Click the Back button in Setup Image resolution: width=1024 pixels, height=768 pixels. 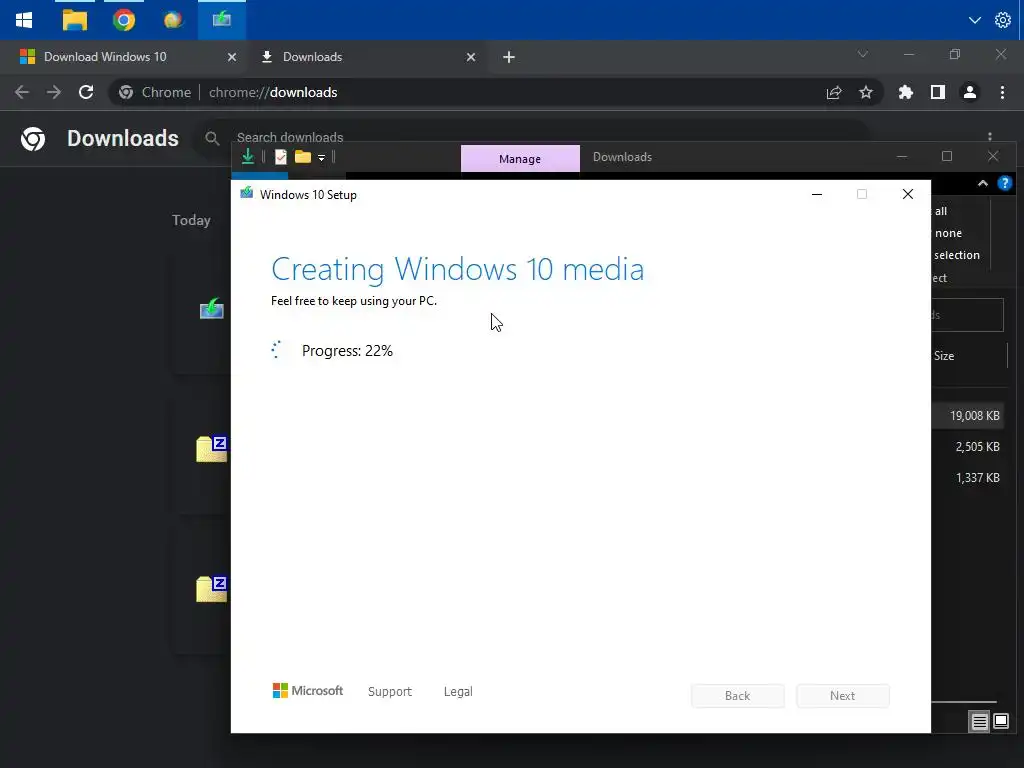737,696
